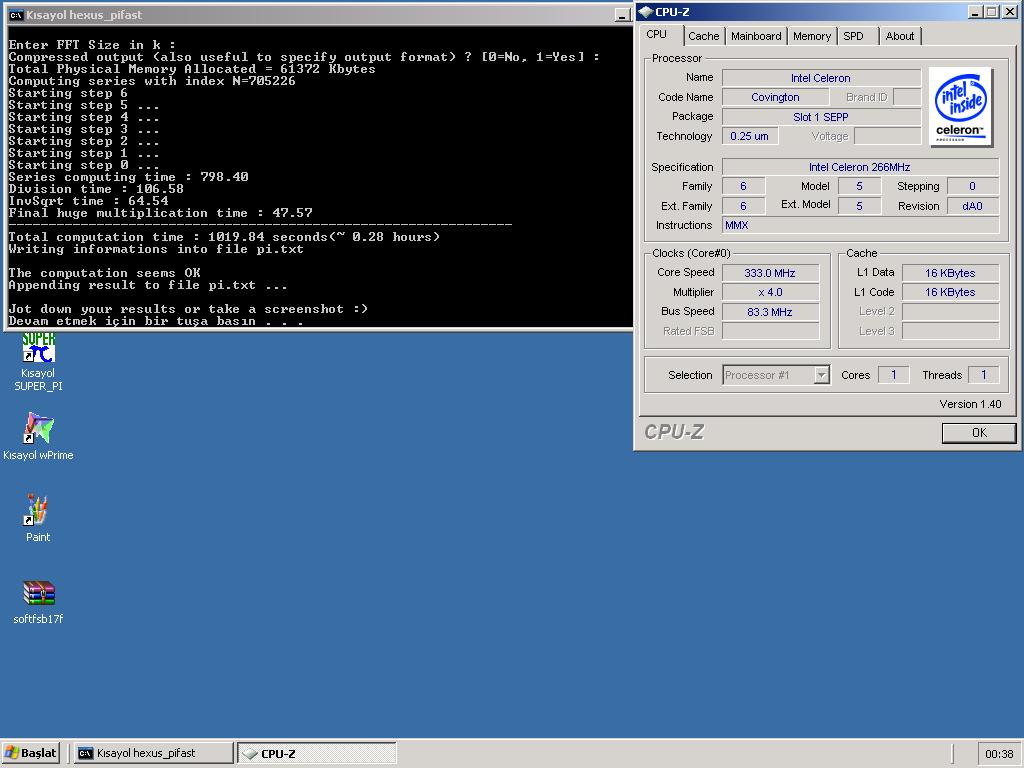Click the Stepping value 0
This screenshot has width=1024, height=768.
(972, 187)
